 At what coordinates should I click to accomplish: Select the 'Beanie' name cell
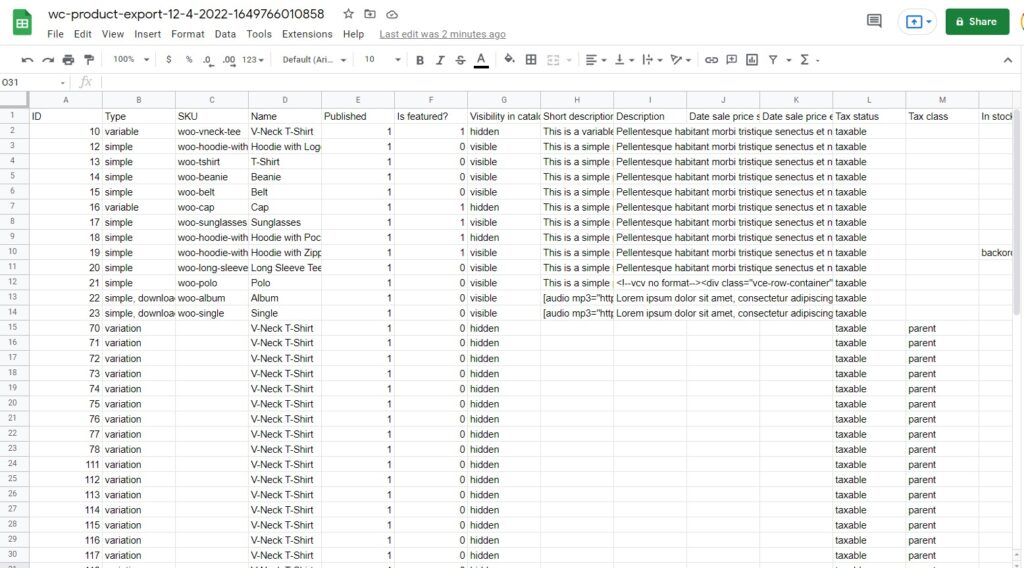(285, 177)
